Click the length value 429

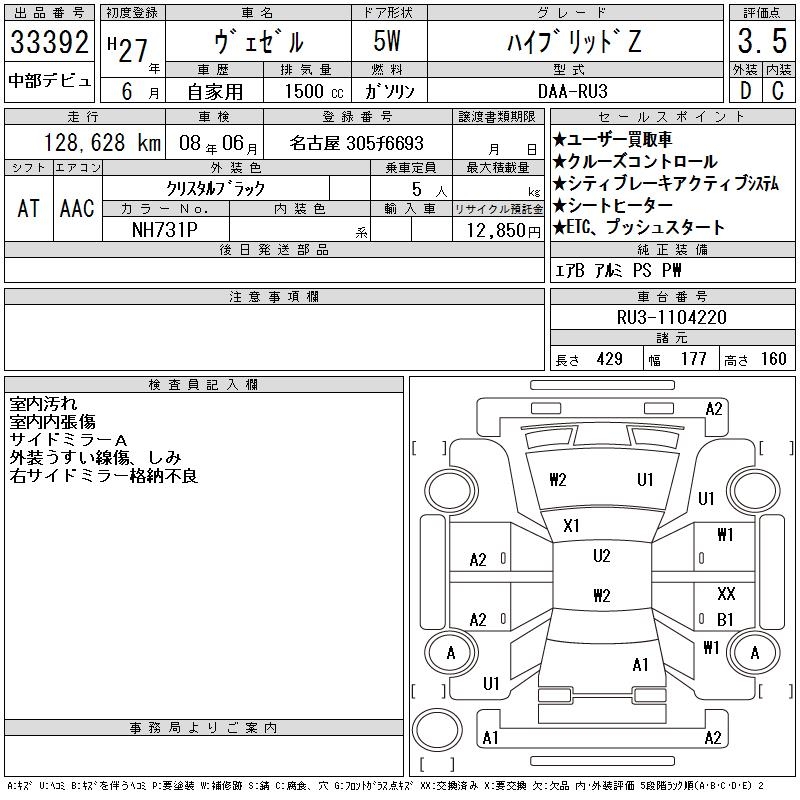pyautogui.click(x=610, y=359)
